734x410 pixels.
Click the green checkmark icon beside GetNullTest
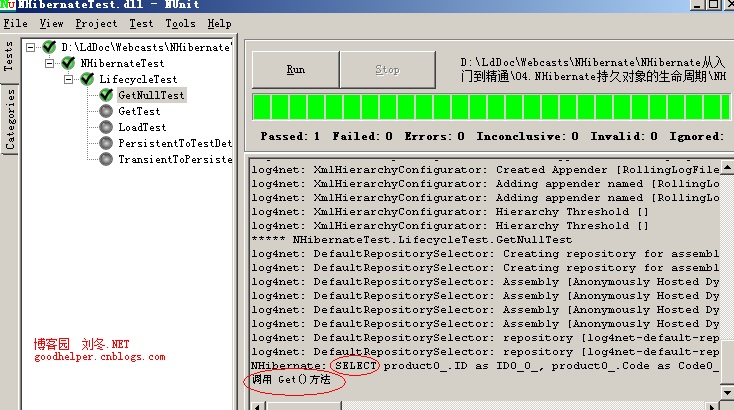point(106,95)
